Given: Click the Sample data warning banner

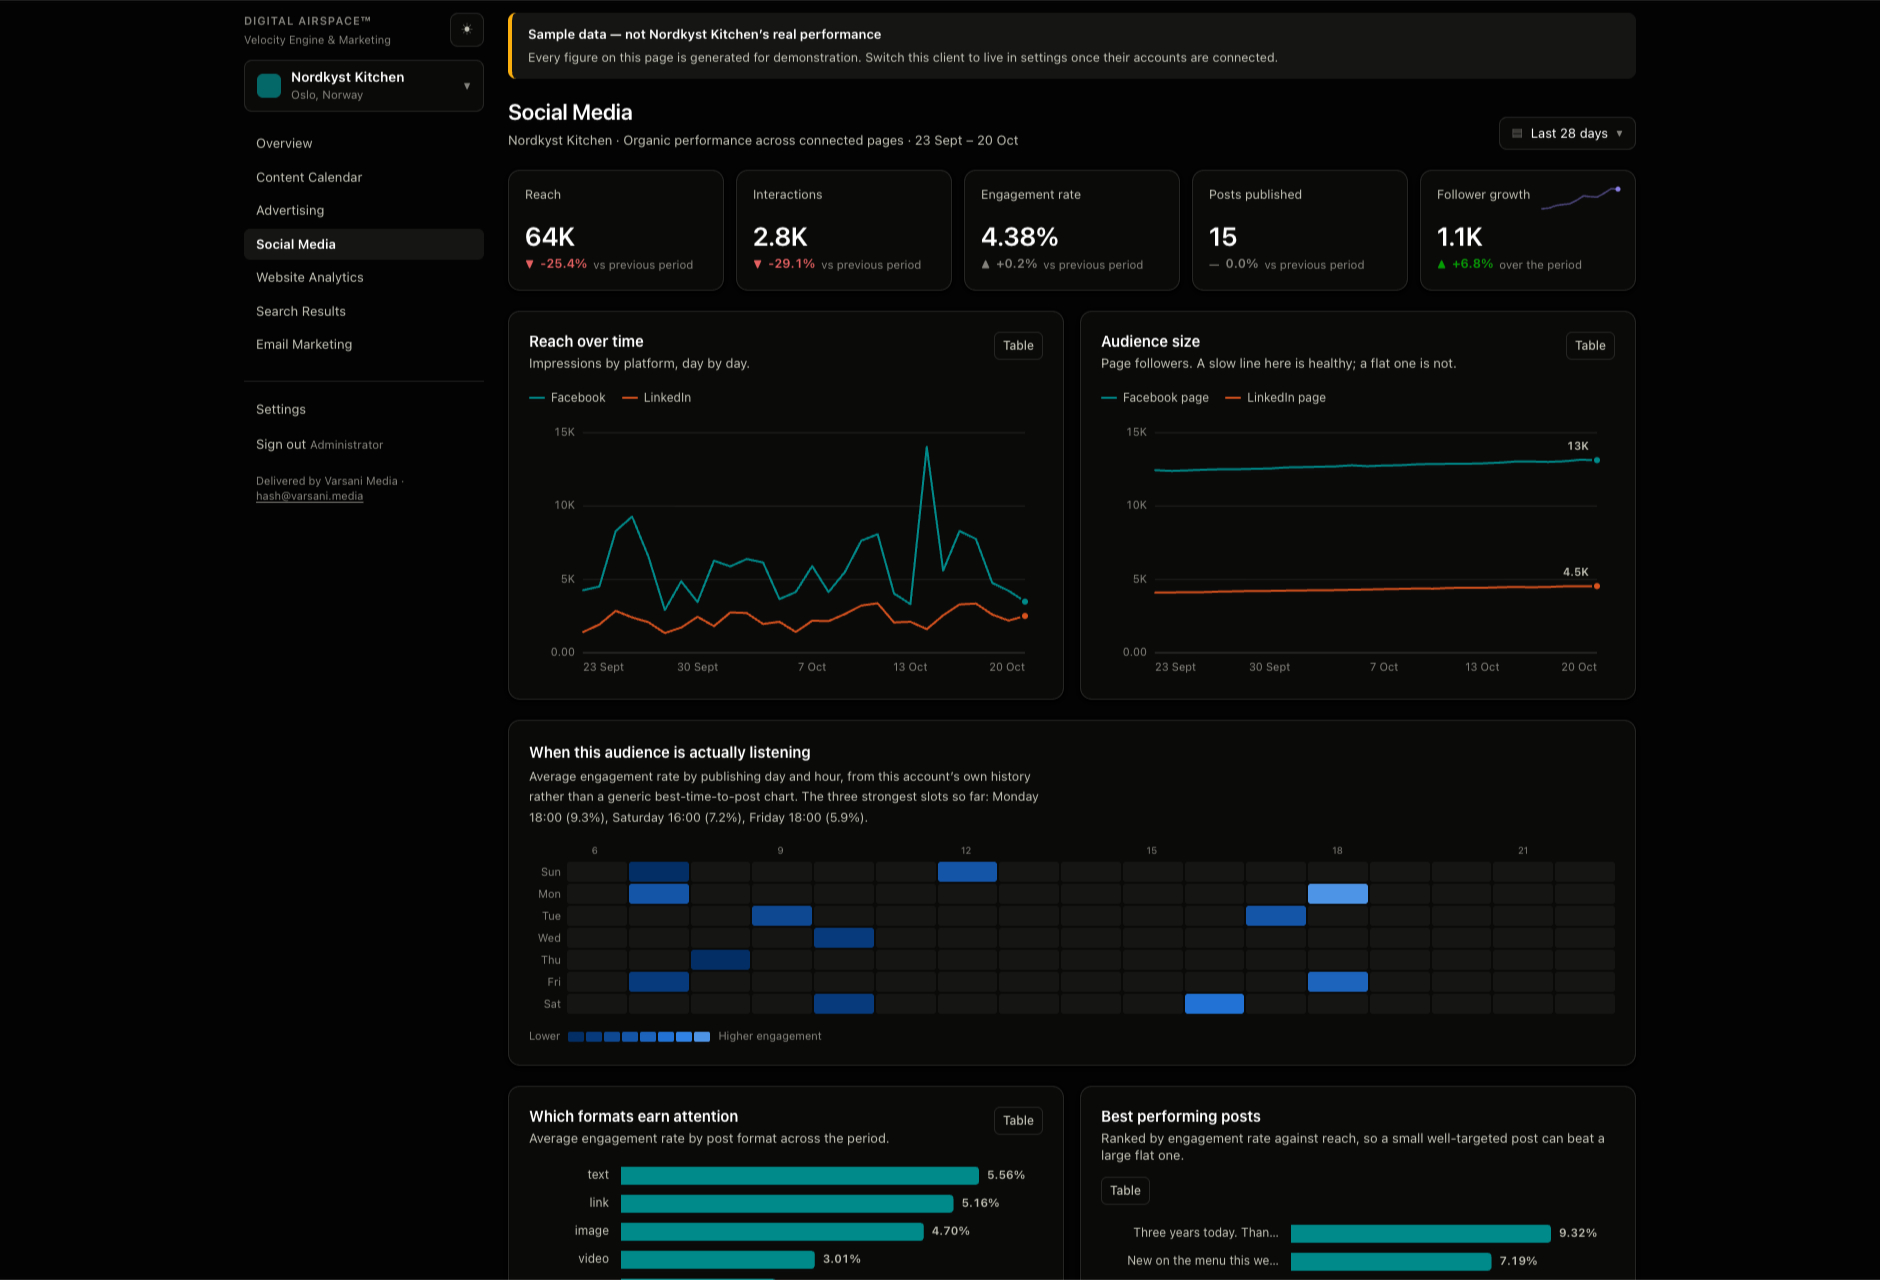Looking at the screenshot, I should (x=1072, y=46).
